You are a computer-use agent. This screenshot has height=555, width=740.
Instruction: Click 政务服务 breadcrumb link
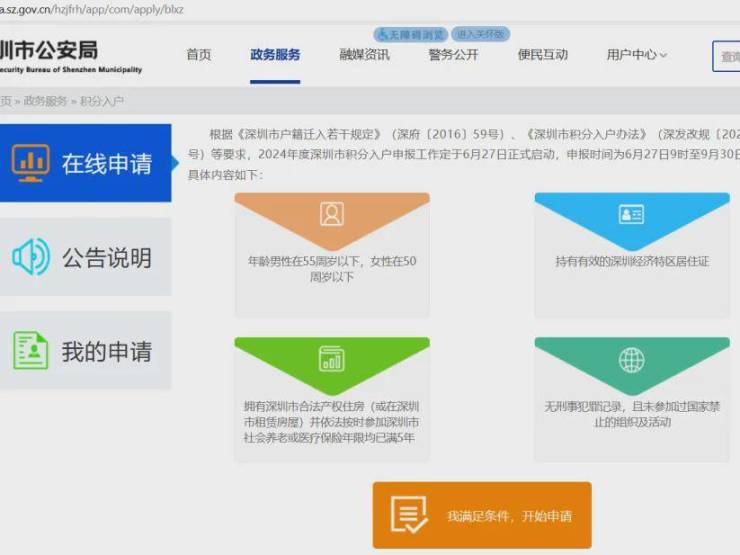(45, 101)
